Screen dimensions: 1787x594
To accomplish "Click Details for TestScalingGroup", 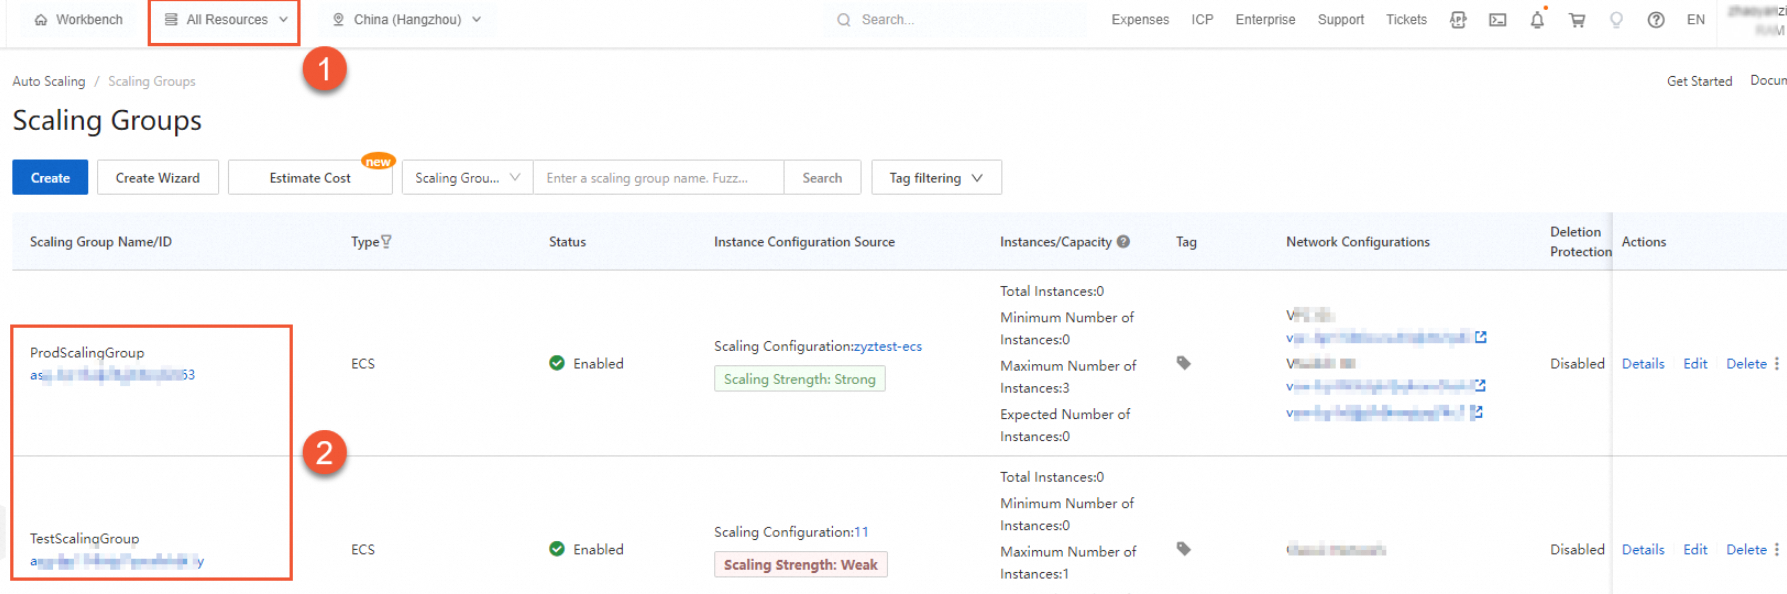I will pyautogui.click(x=1643, y=550).
